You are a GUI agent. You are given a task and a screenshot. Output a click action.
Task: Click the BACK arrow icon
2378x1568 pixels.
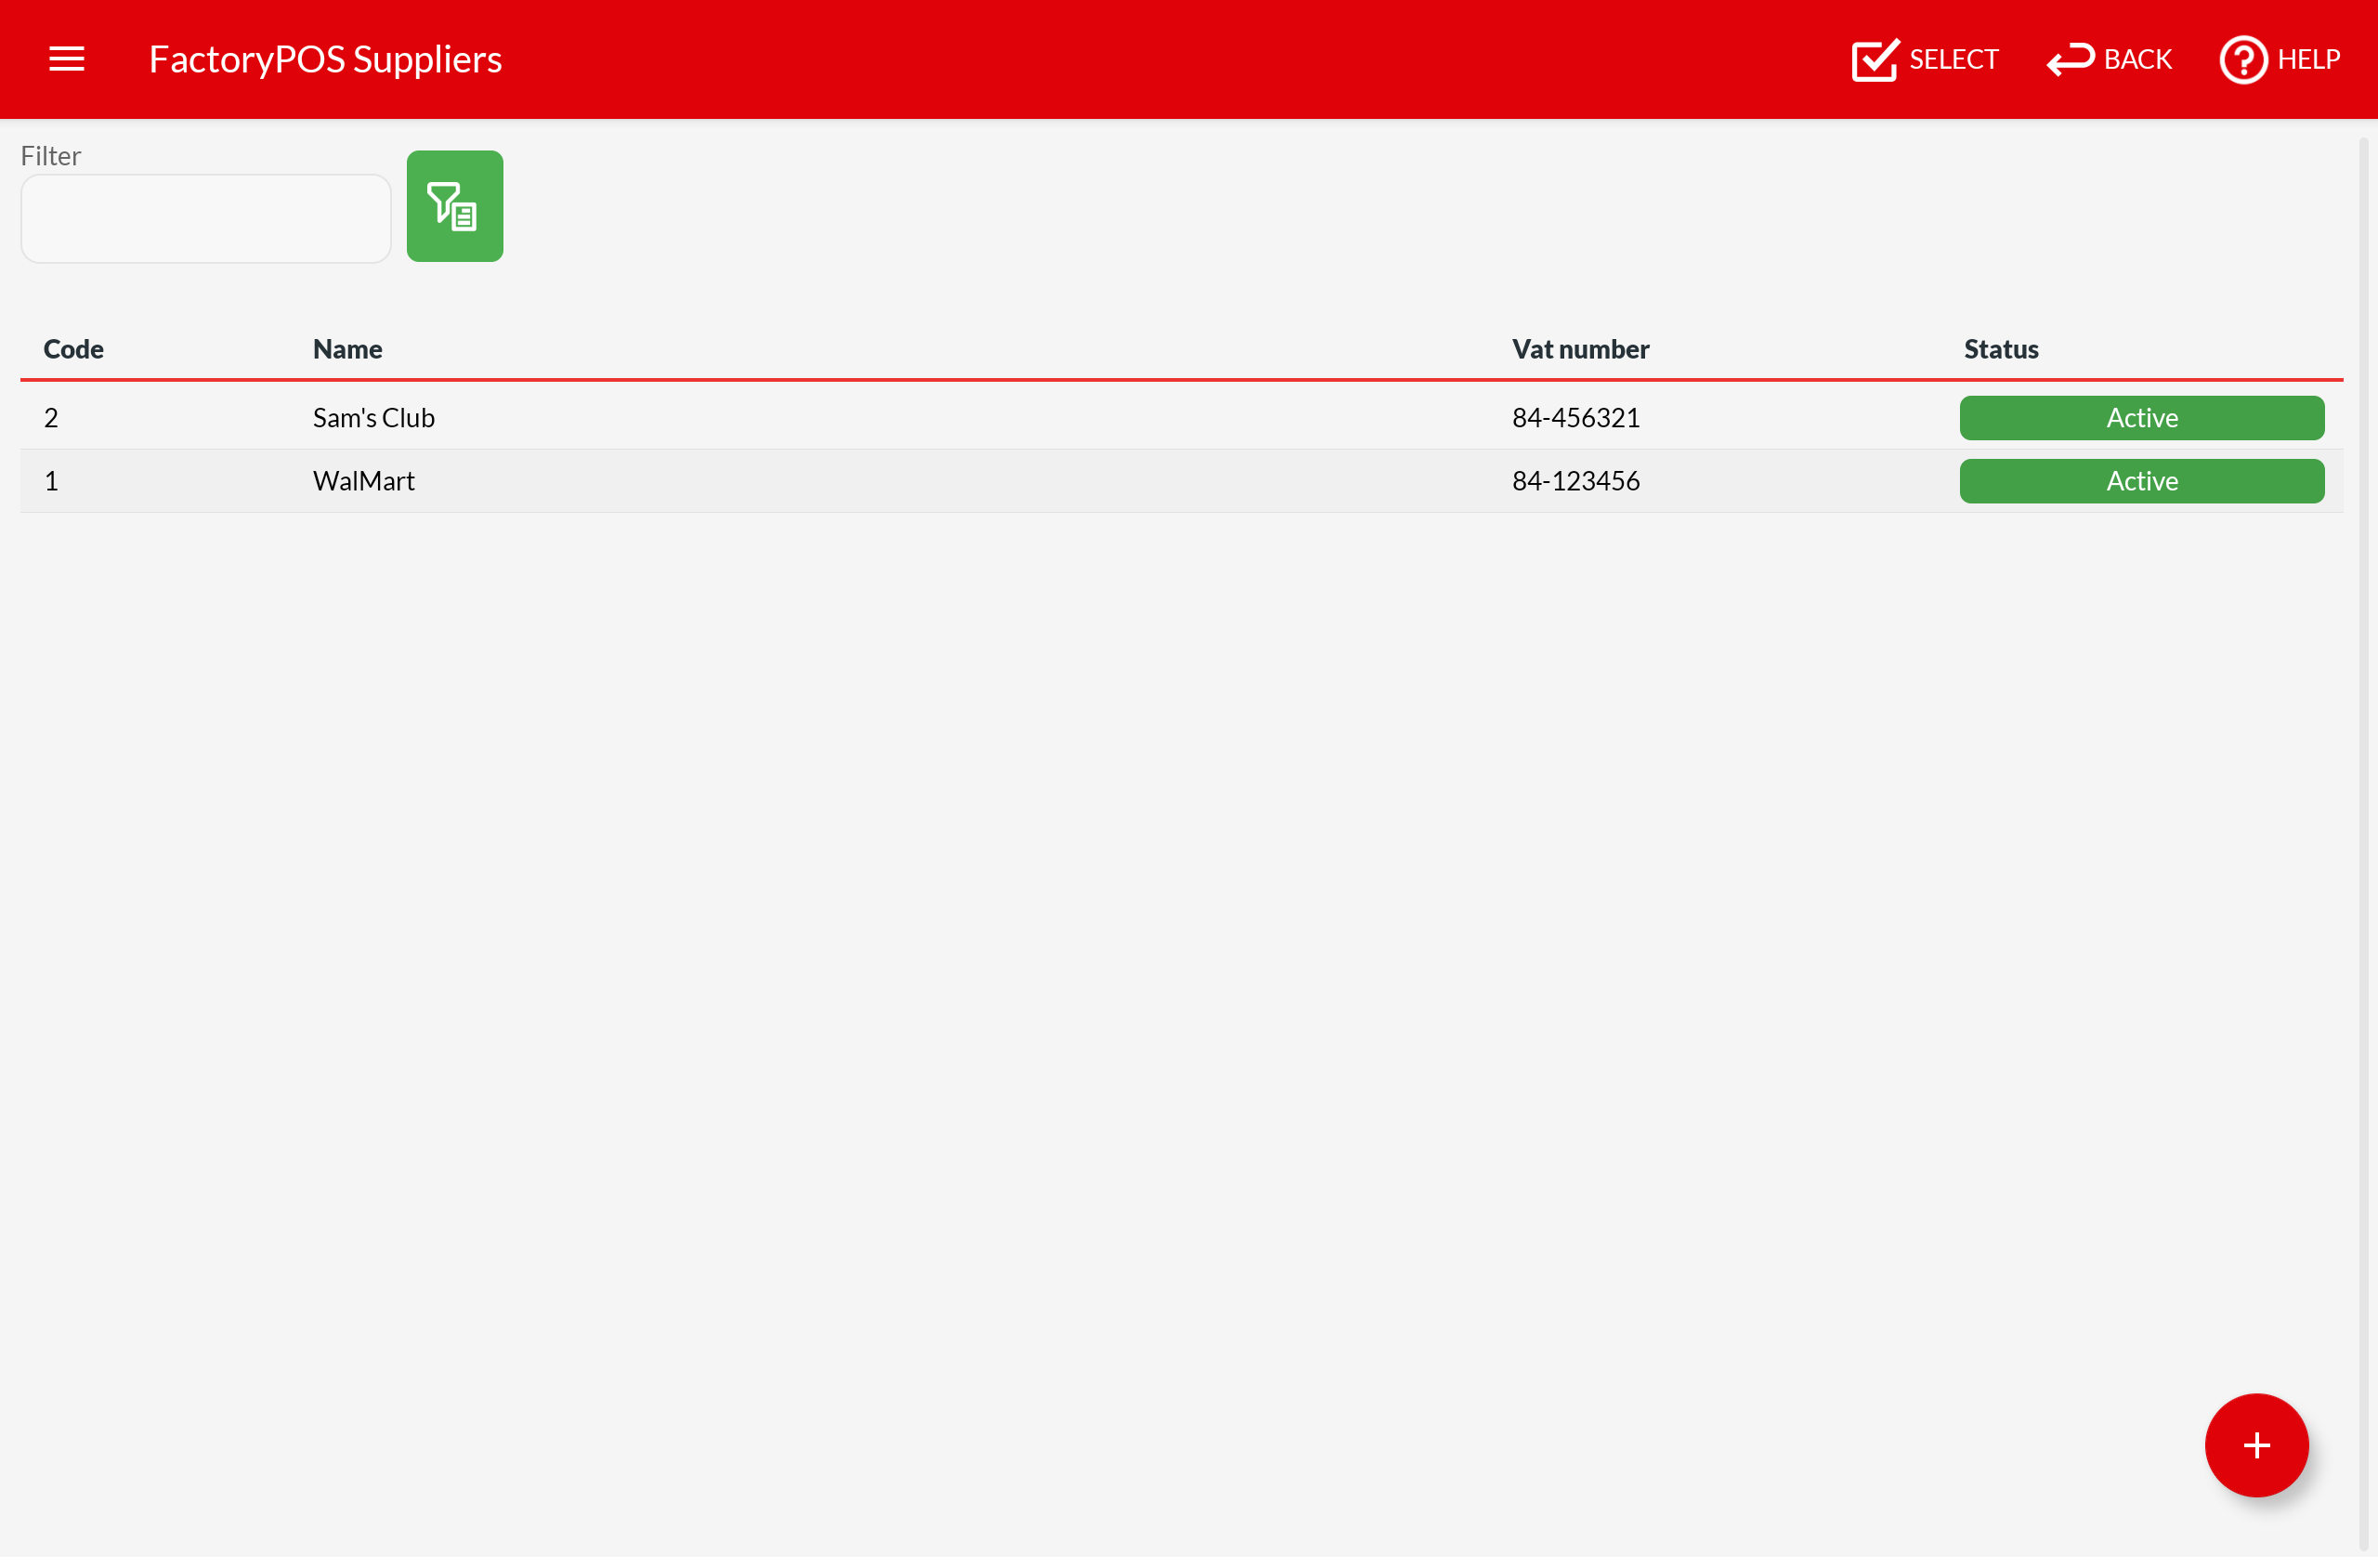click(x=2069, y=60)
